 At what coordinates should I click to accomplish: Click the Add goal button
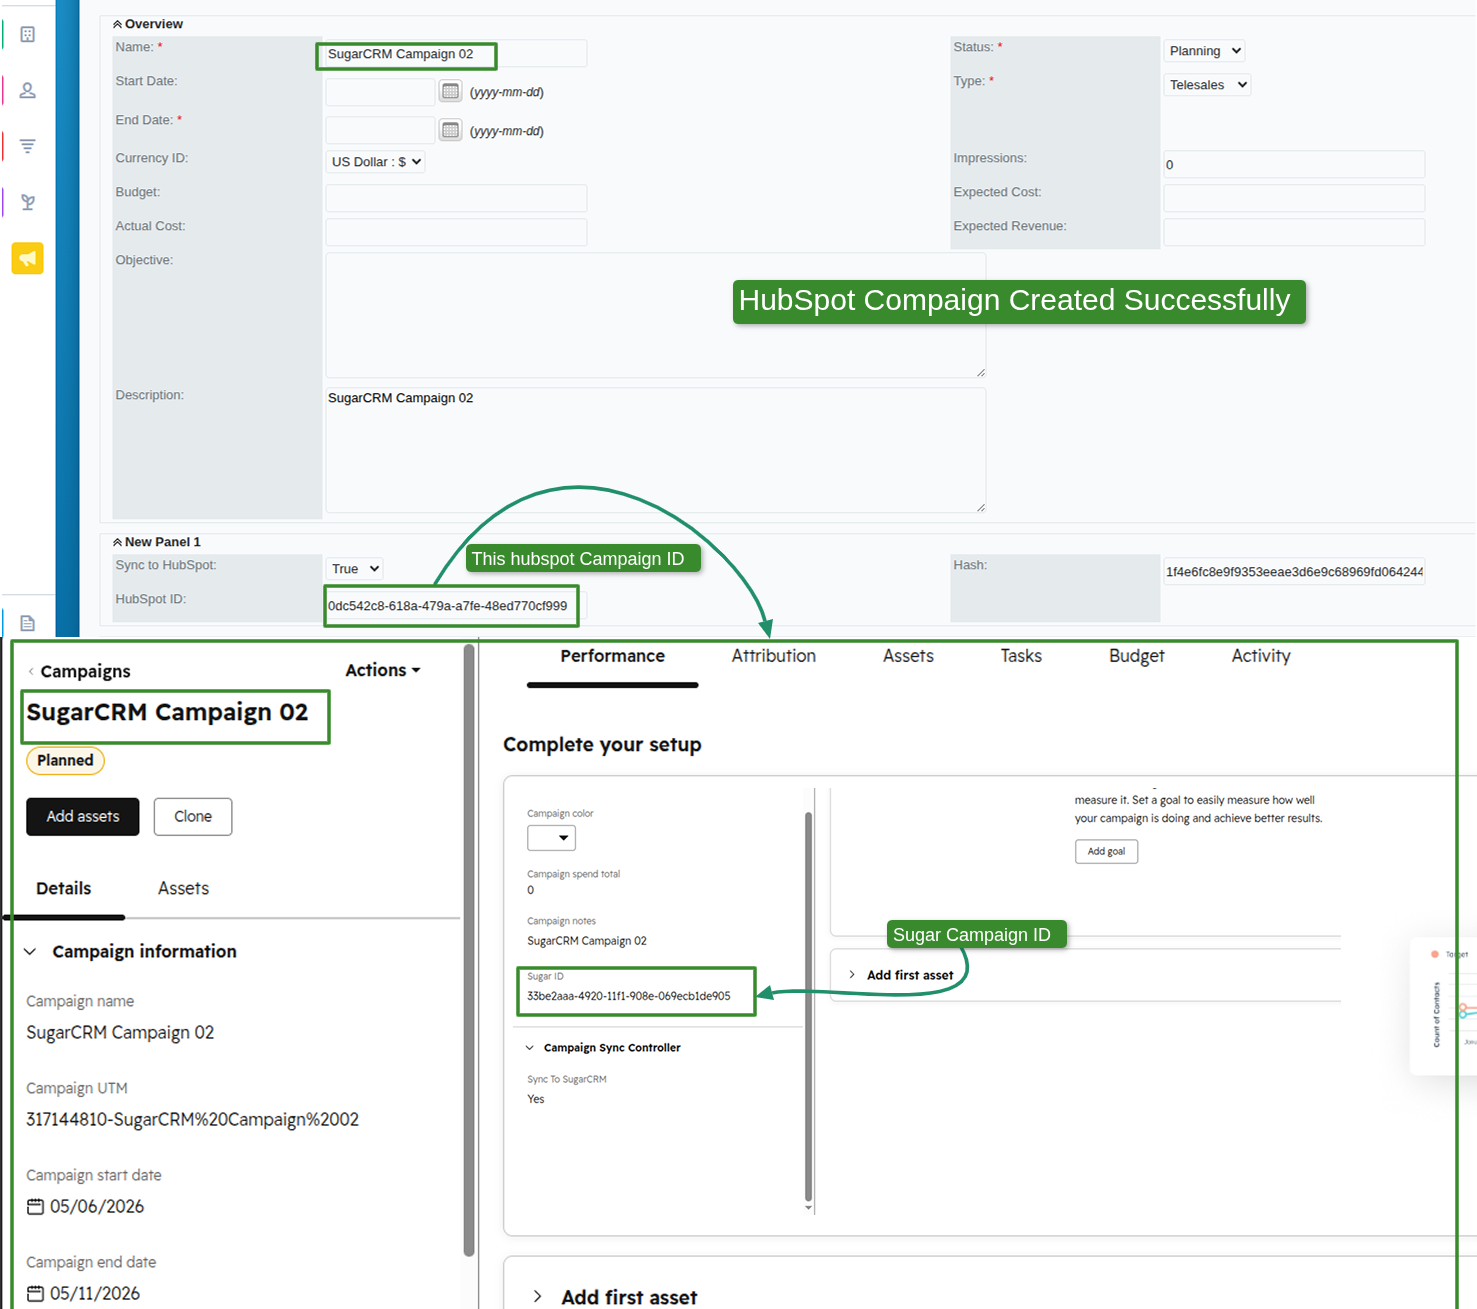1106,851
